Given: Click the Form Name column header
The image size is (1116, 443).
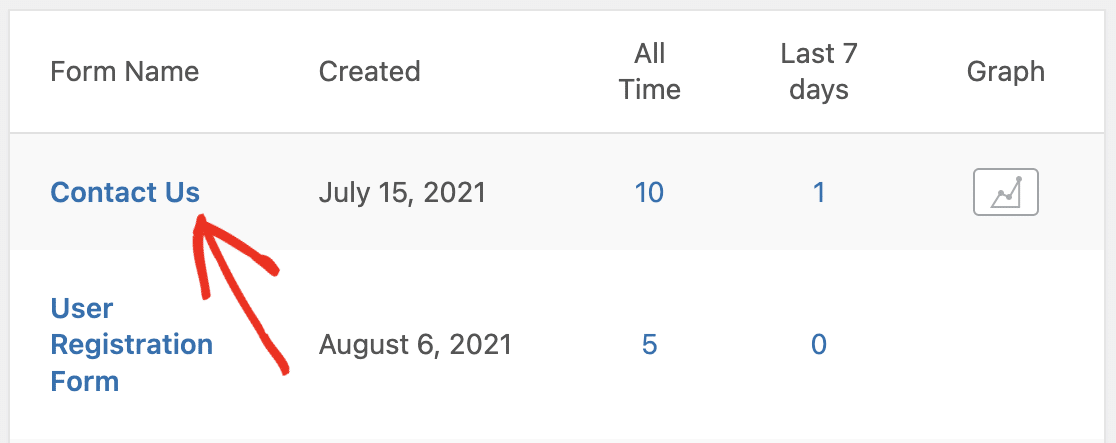Looking at the screenshot, I should coord(125,71).
